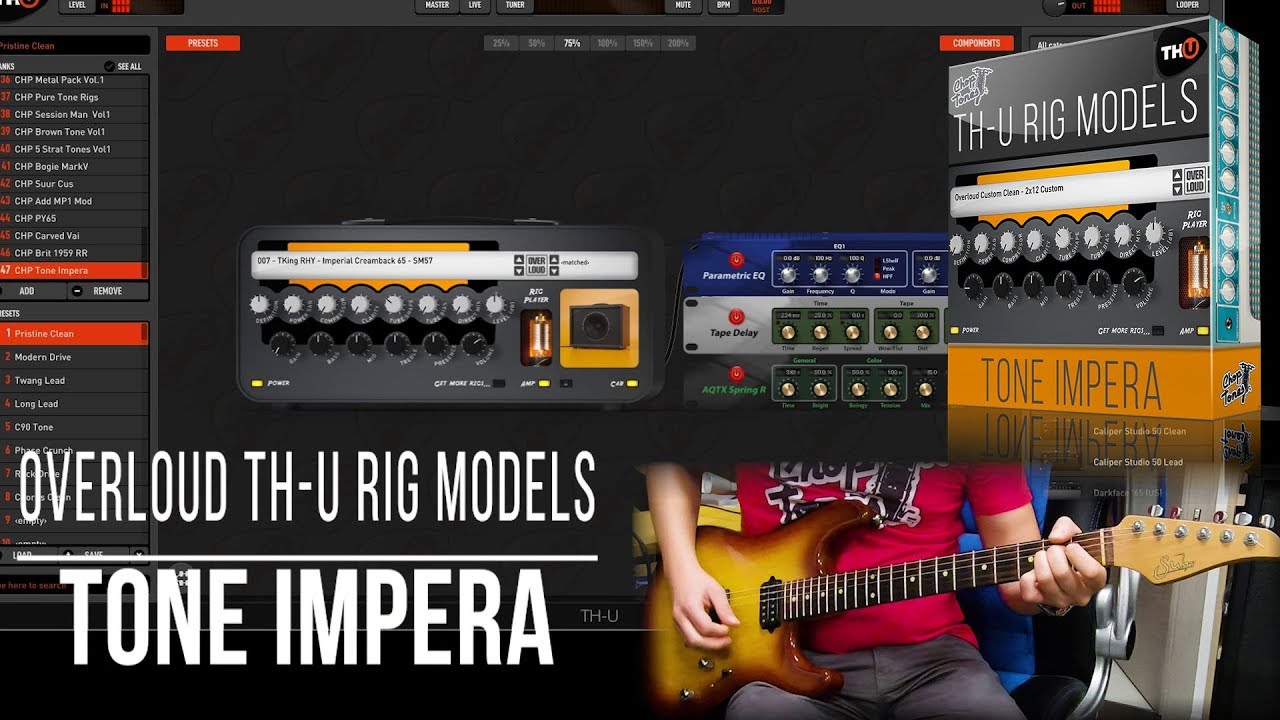
Task: Click the BPM button
Action: click(723, 5)
